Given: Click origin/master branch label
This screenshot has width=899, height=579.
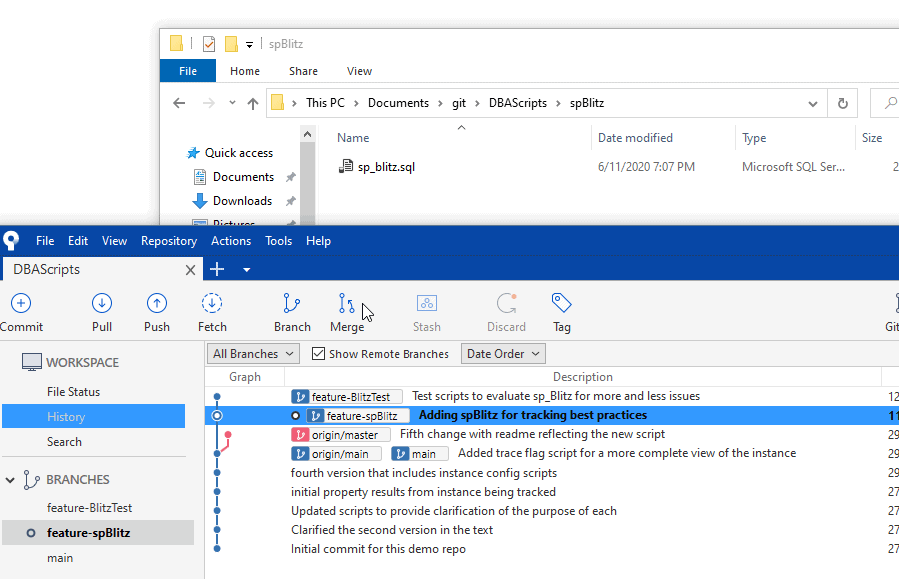Looking at the screenshot, I should [x=341, y=435].
